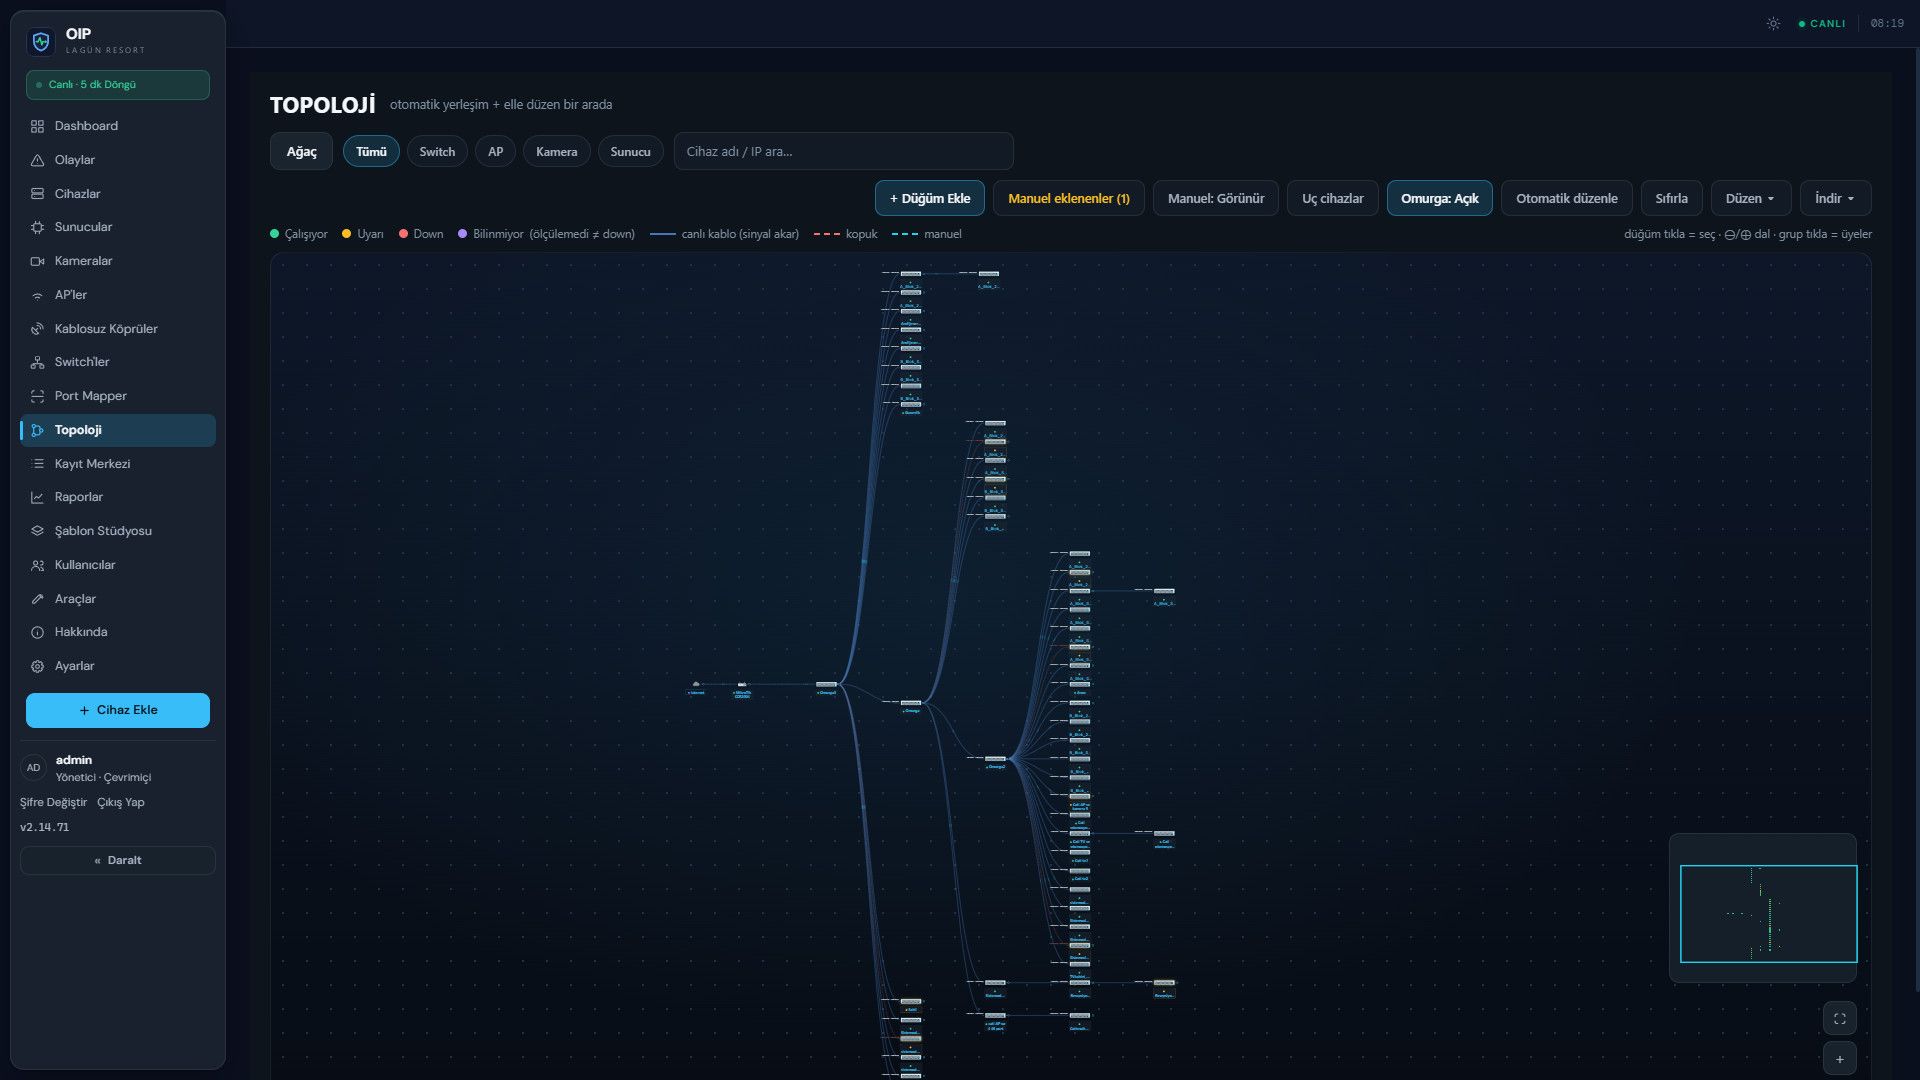Open Olaylar alert icon in sidebar
1920x1080 pixels.
[37, 160]
